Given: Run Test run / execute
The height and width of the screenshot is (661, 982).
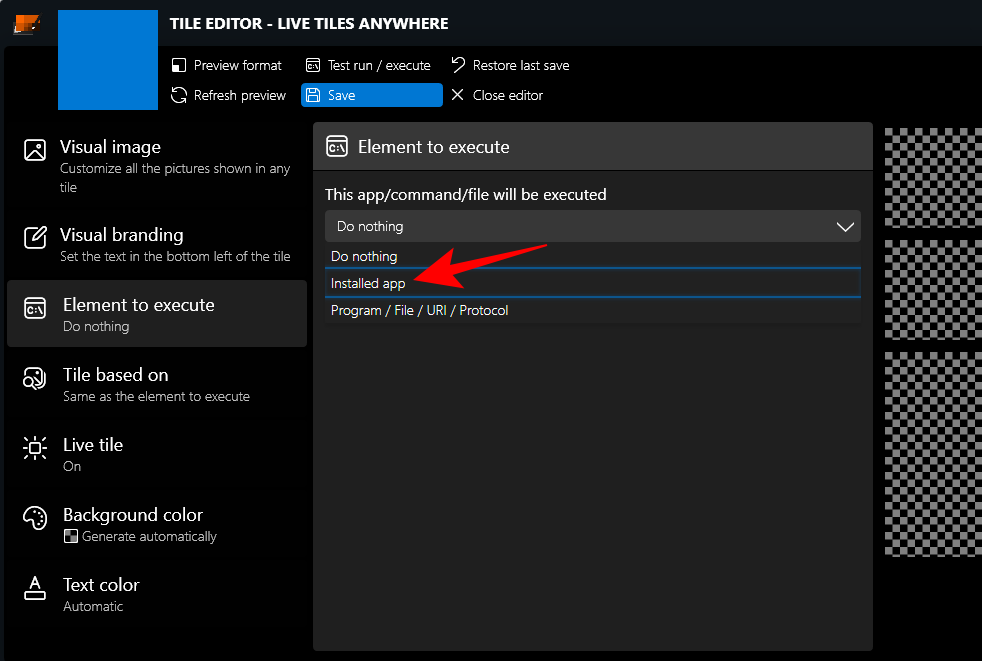Looking at the screenshot, I should [368, 65].
